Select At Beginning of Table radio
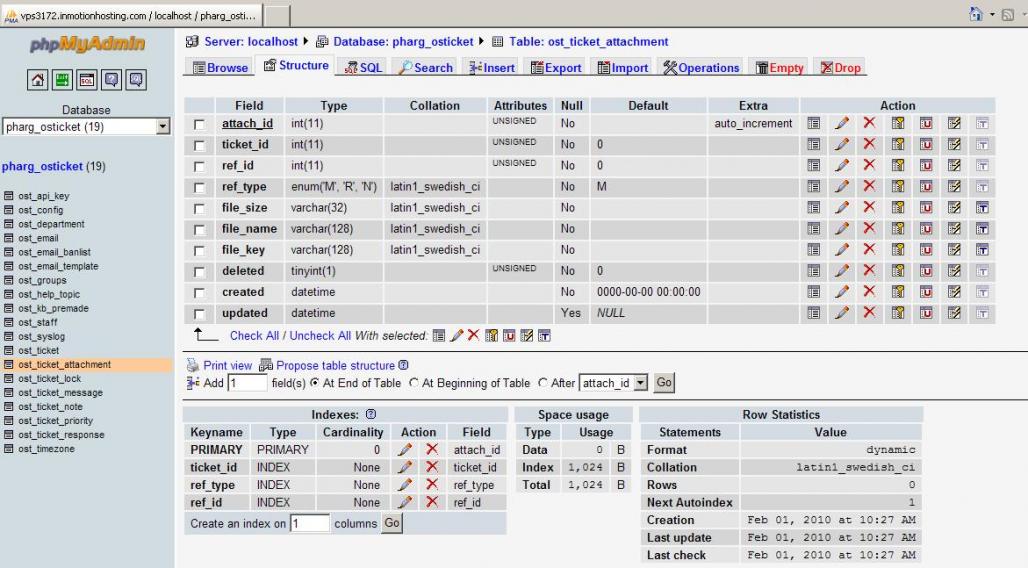The height and width of the screenshot is (568, 1028). pyautogui.click(x=414, y=382)
